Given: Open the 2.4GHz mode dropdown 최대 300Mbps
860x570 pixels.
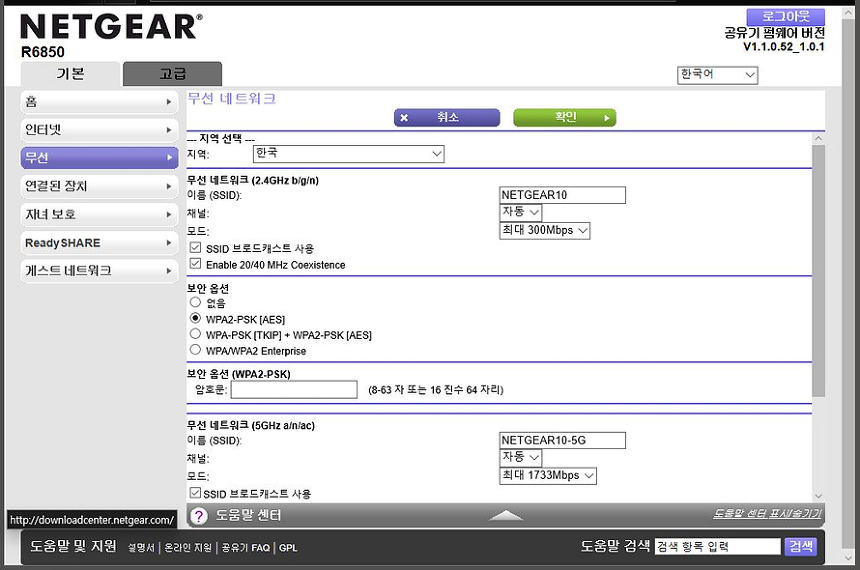Looking at the screenshot, I should pyautogui.click(x=545, y=230).
